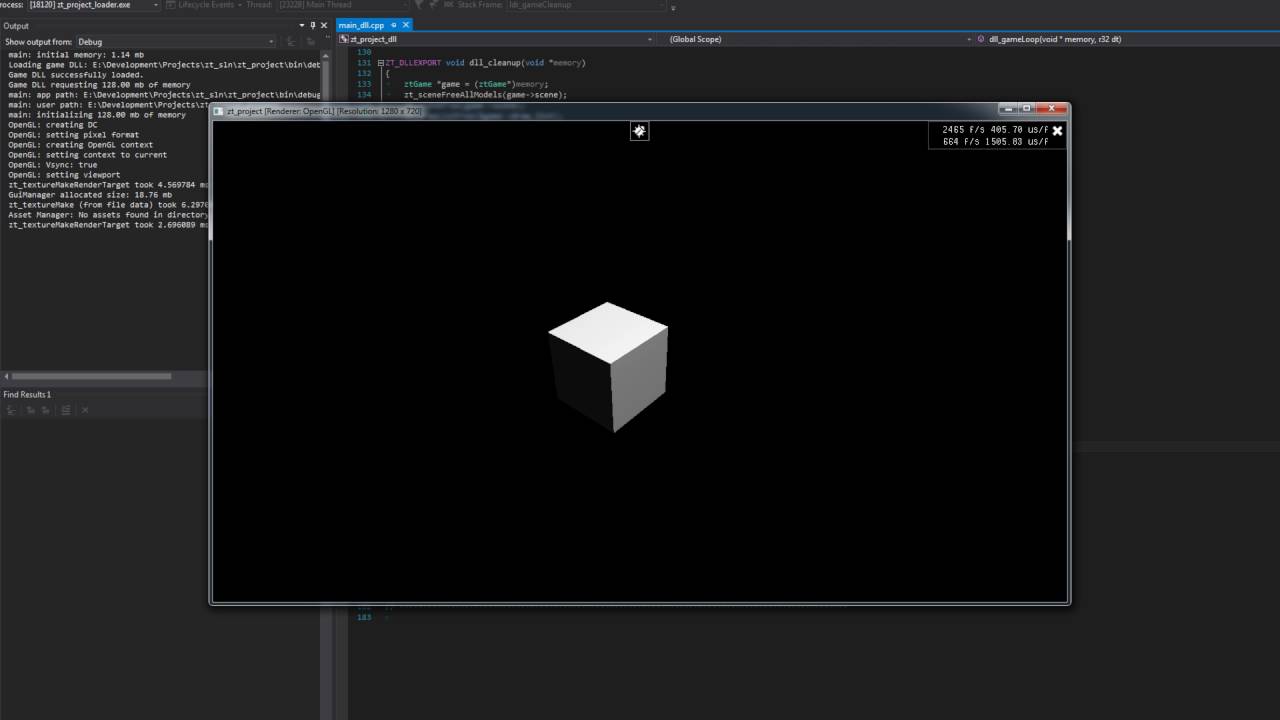Click the X clear icon in Find Results toolbar

[85, 410]
